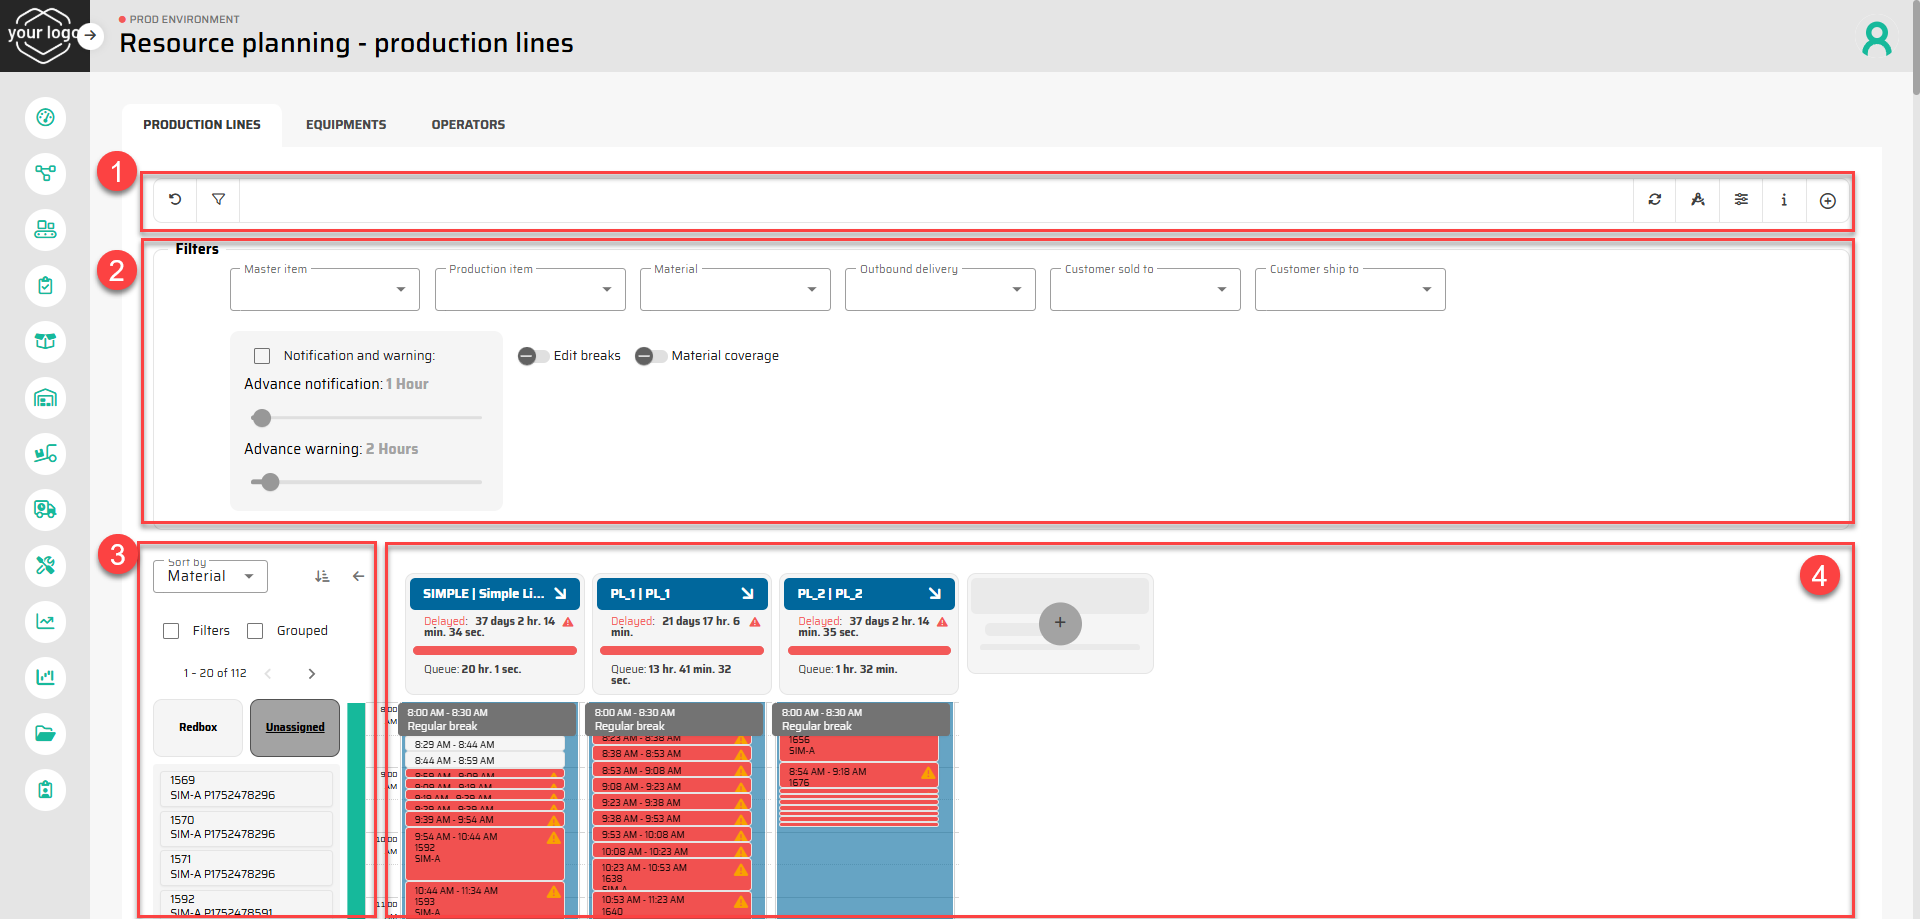Open the user profile icon

1876,39
